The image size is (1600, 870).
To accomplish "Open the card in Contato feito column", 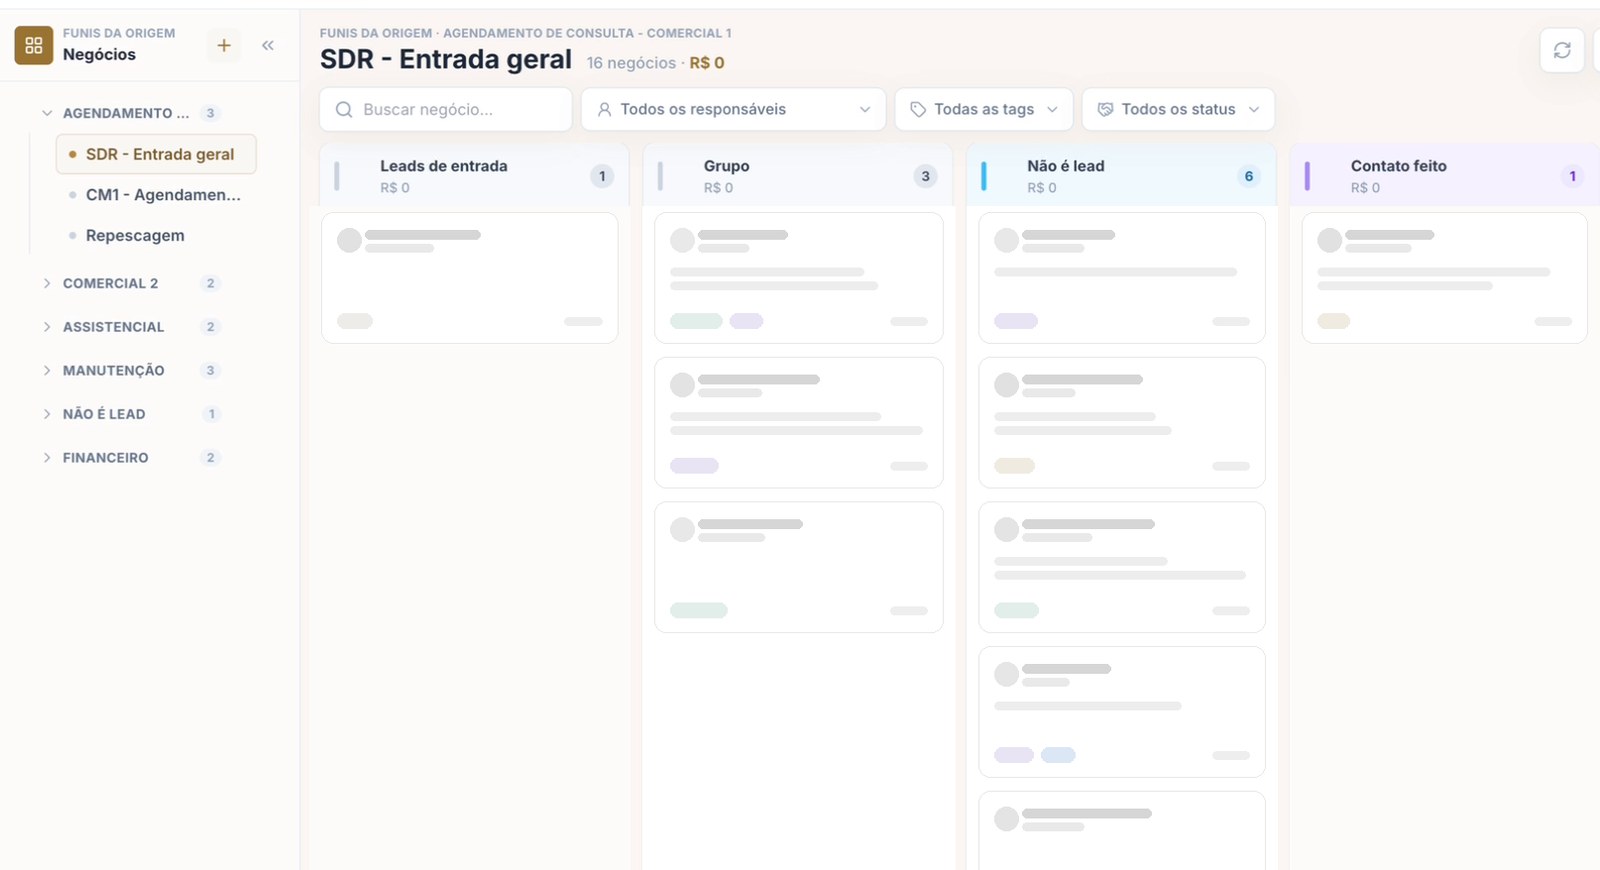I will click(1444, 278).
